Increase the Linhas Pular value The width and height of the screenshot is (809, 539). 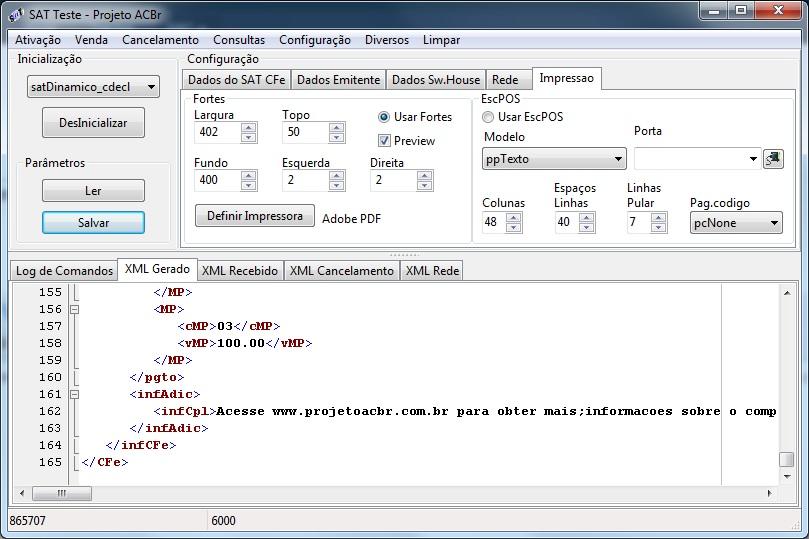658,218
